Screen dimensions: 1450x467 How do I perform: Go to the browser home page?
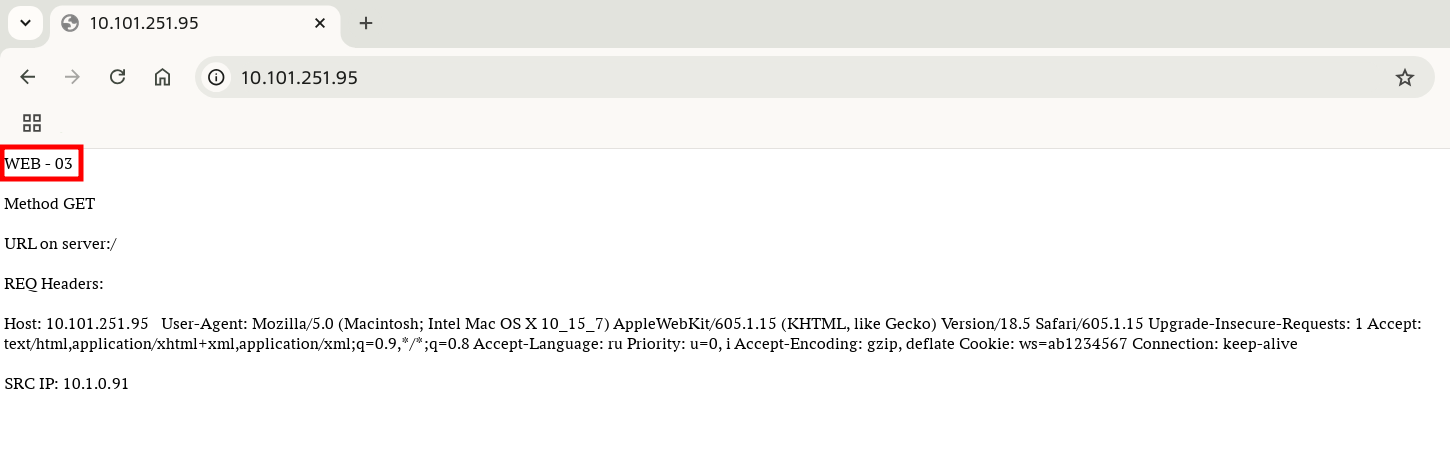tap(162, 77)
